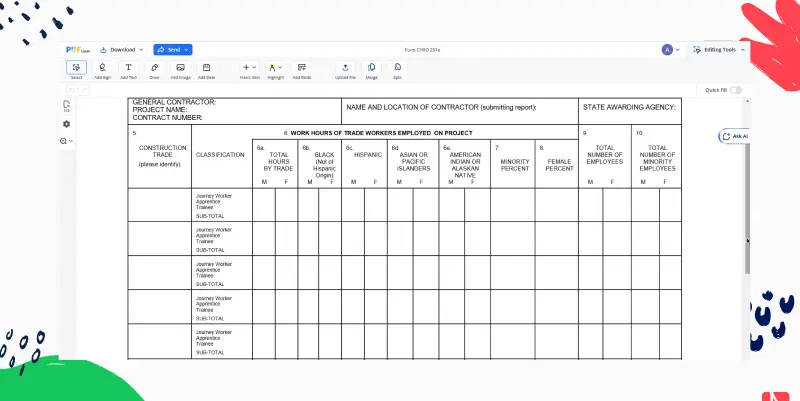Click the scrollbar up arrow
Viewport: 800px width, 401px height.
click(747, 101)
